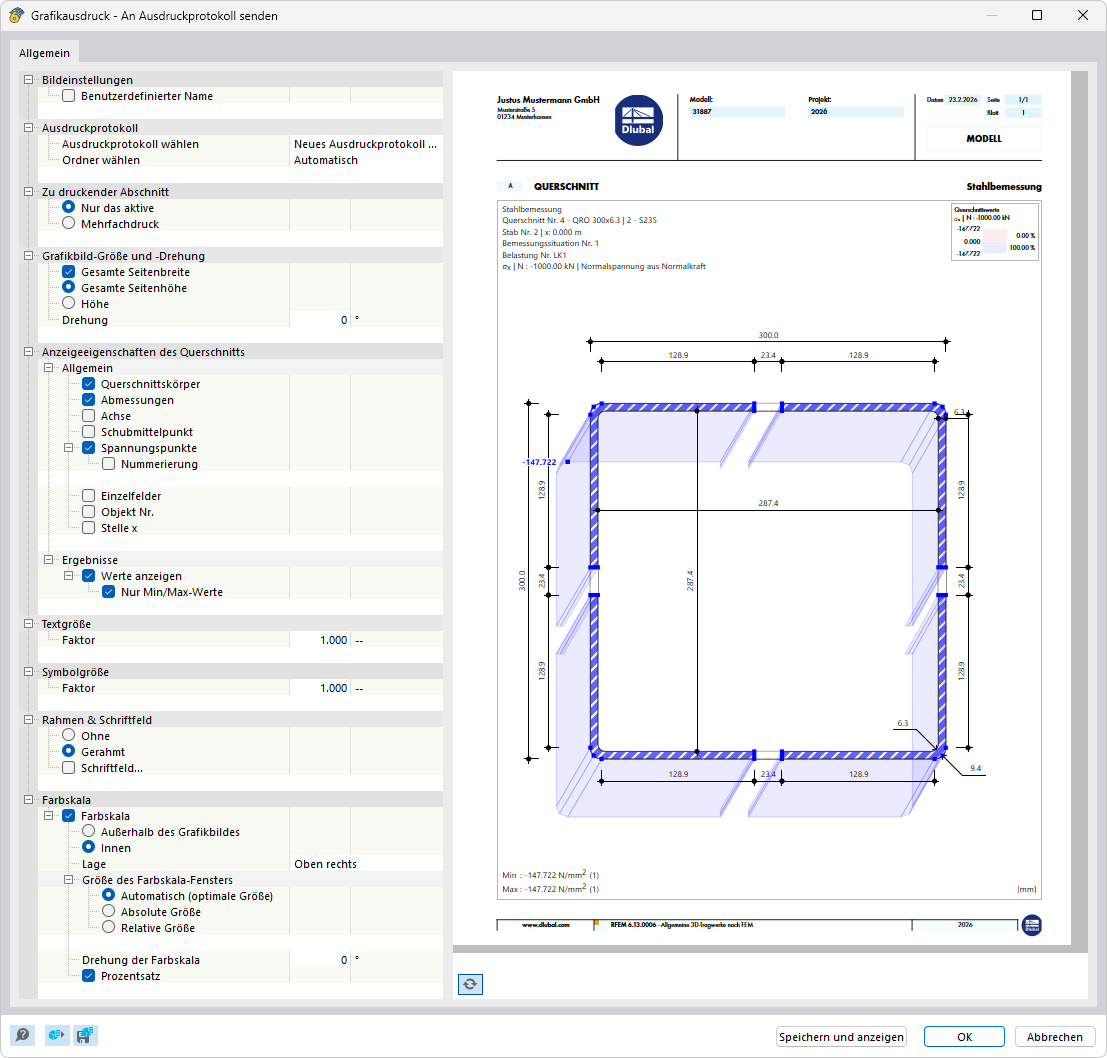Switch to the Allgemein tab

(x=44, y=53)
